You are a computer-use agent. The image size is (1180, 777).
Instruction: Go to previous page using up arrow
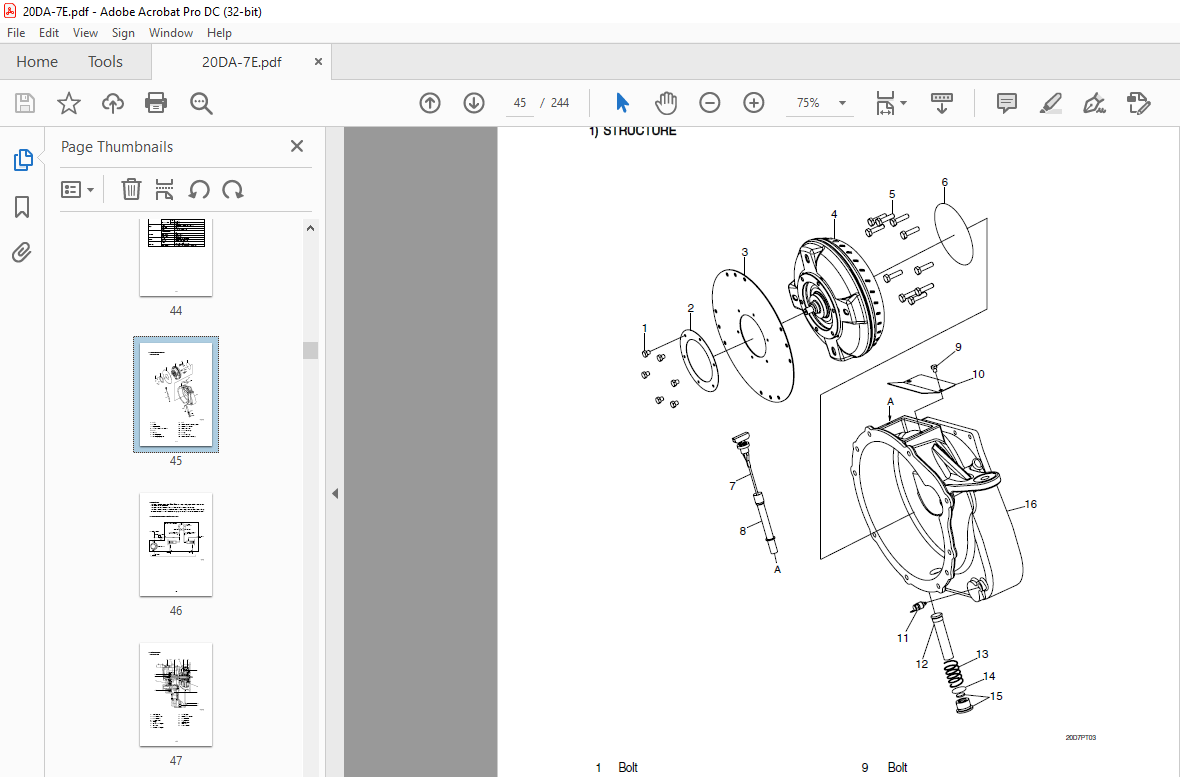tap(430, 103)
